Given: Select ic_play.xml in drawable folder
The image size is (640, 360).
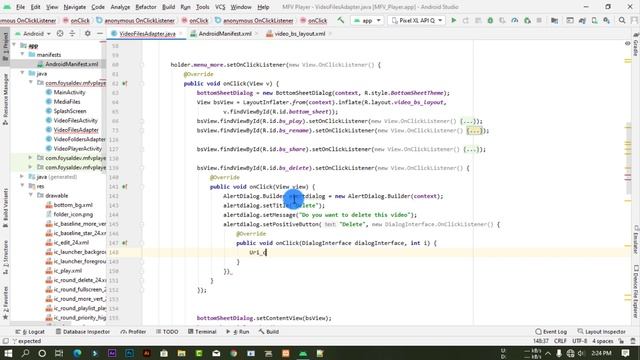Looking at the screenshot, I should click(64, 271).
